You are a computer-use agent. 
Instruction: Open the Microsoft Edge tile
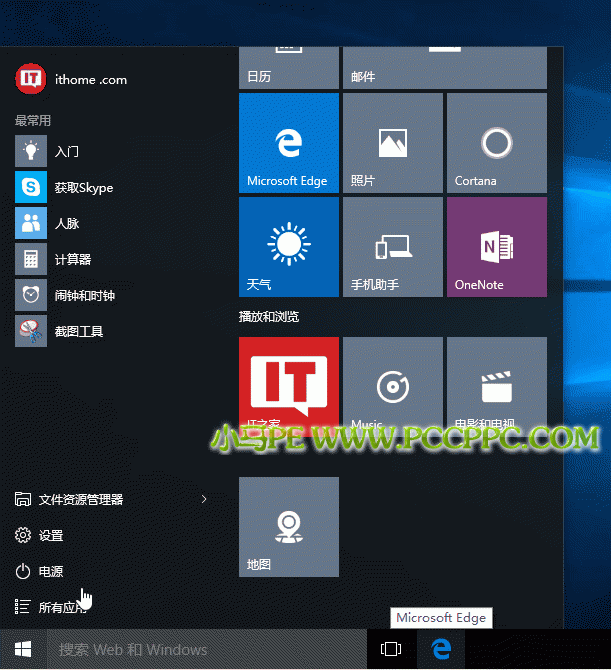tap(289, 143)
